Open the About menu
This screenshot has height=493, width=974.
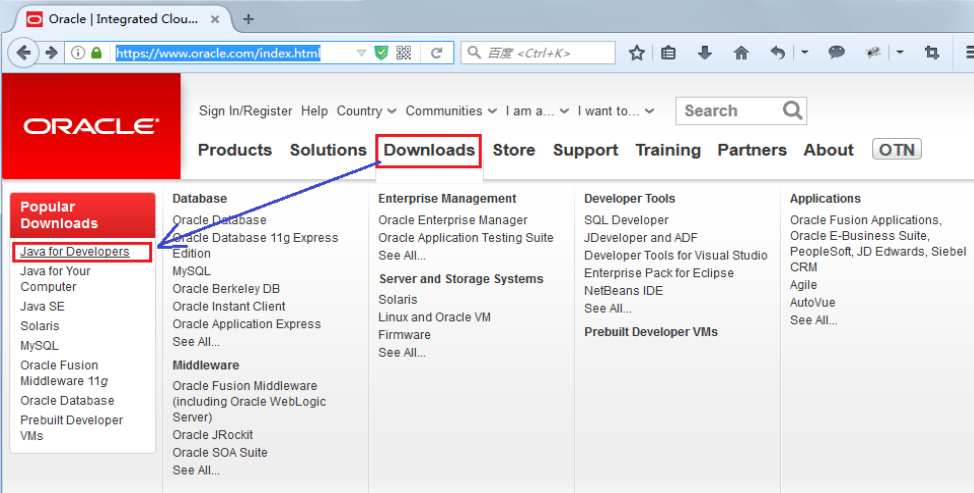pyautogui.click(x=829, y=150)
